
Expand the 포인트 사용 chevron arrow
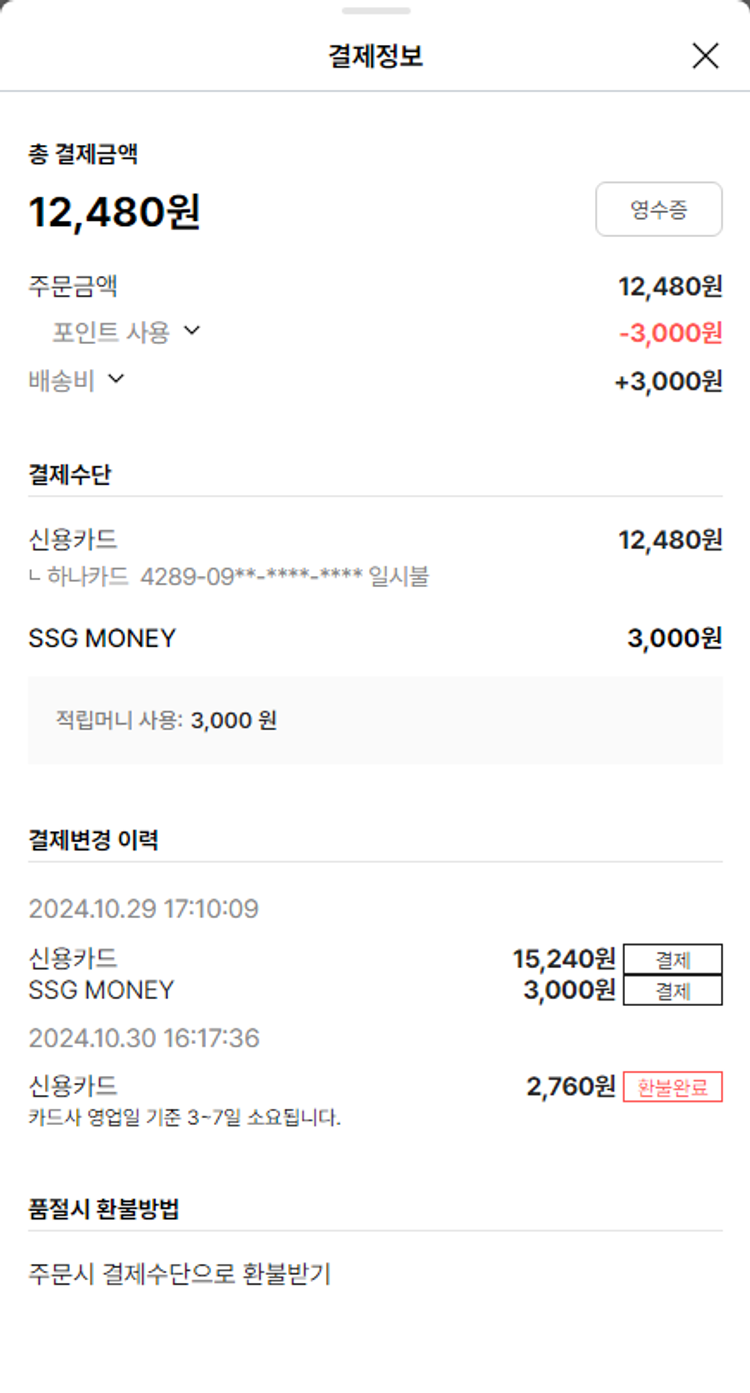click(192, 331)
